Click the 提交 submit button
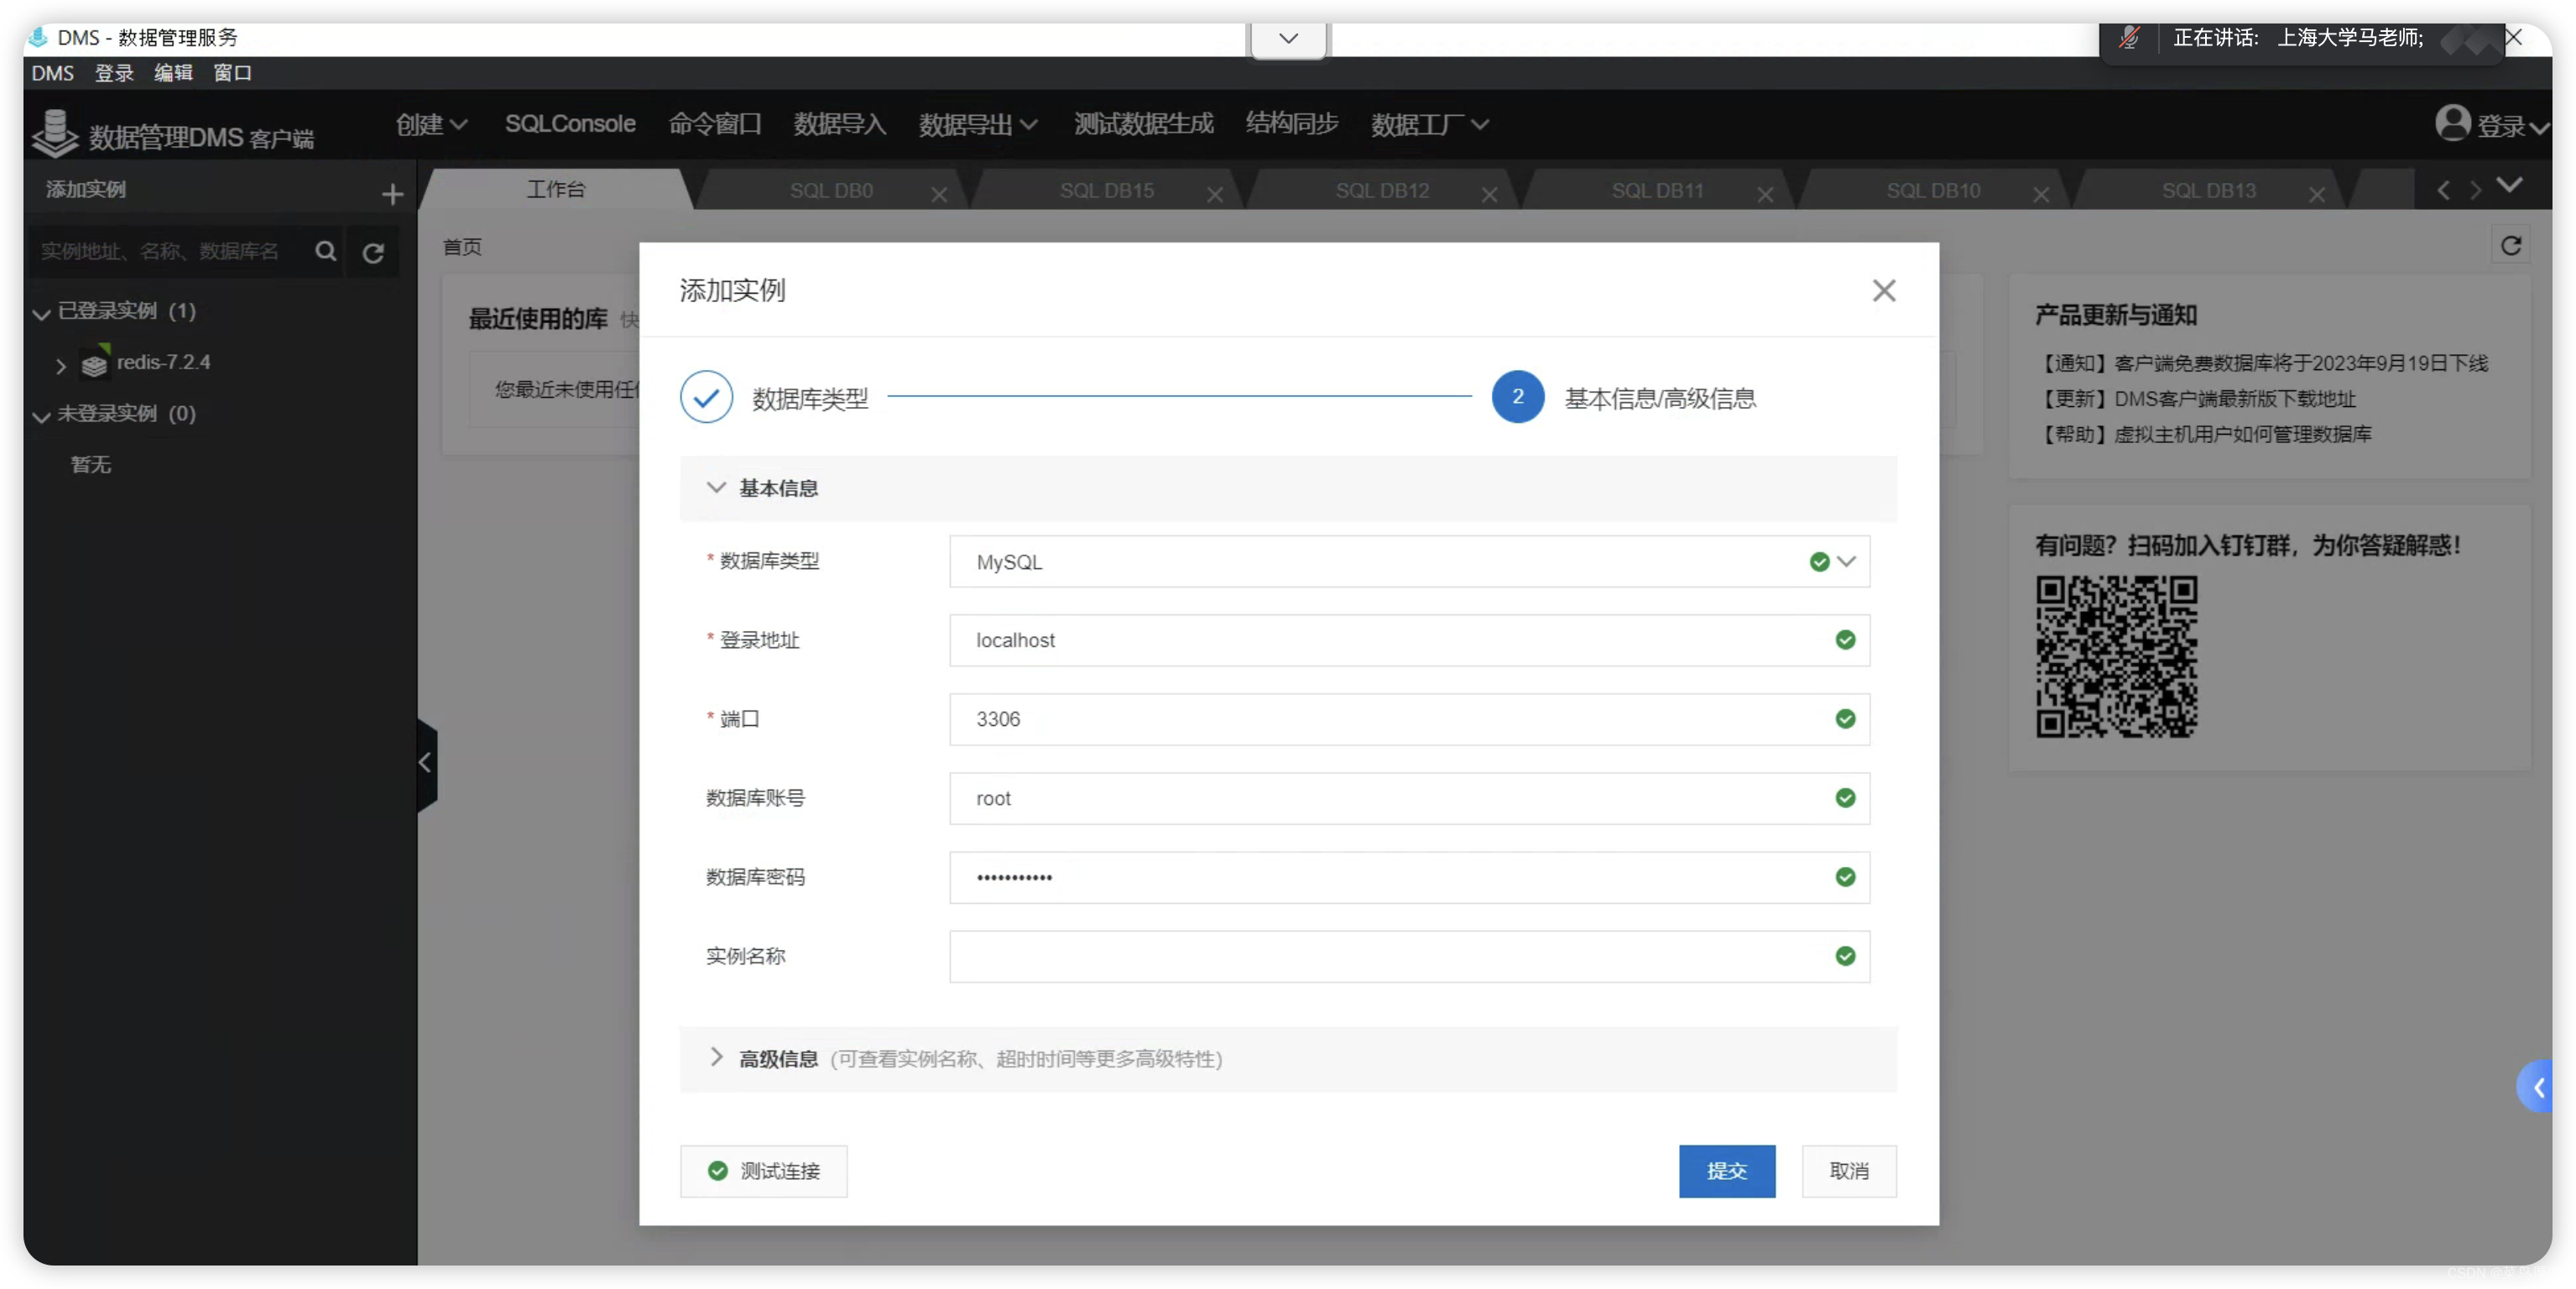 tap(1726, 1170)
